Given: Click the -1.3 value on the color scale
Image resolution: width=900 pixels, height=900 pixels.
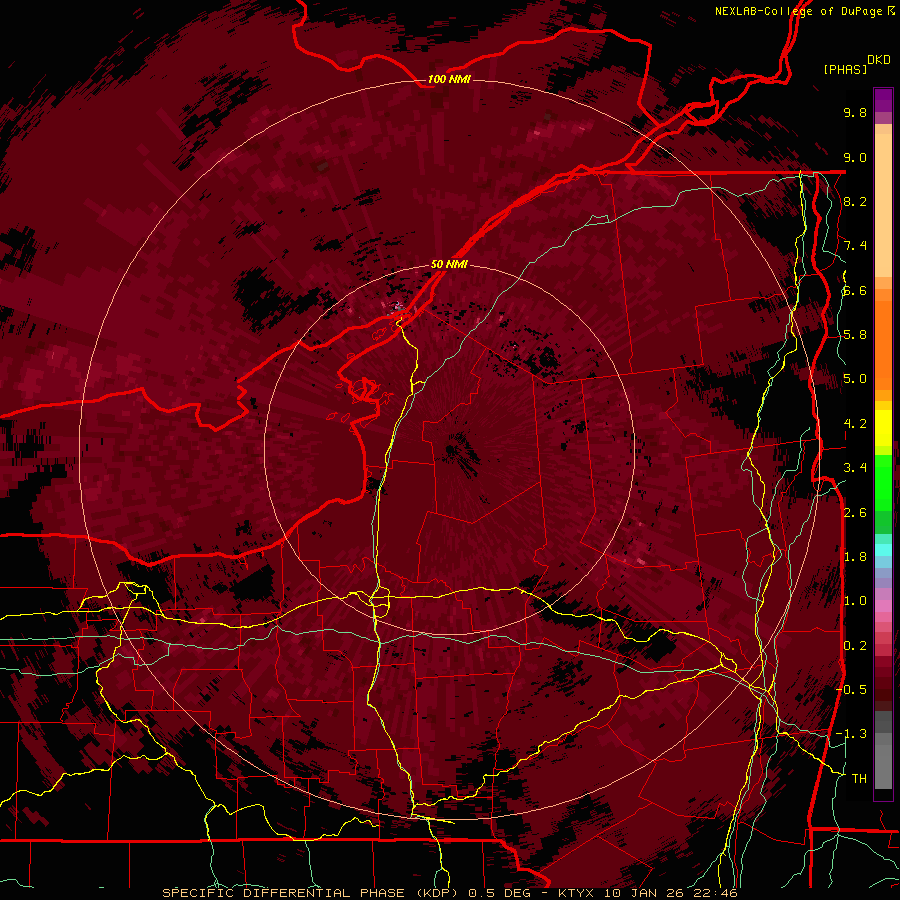Looking at the screenshot, I should 851,734.
